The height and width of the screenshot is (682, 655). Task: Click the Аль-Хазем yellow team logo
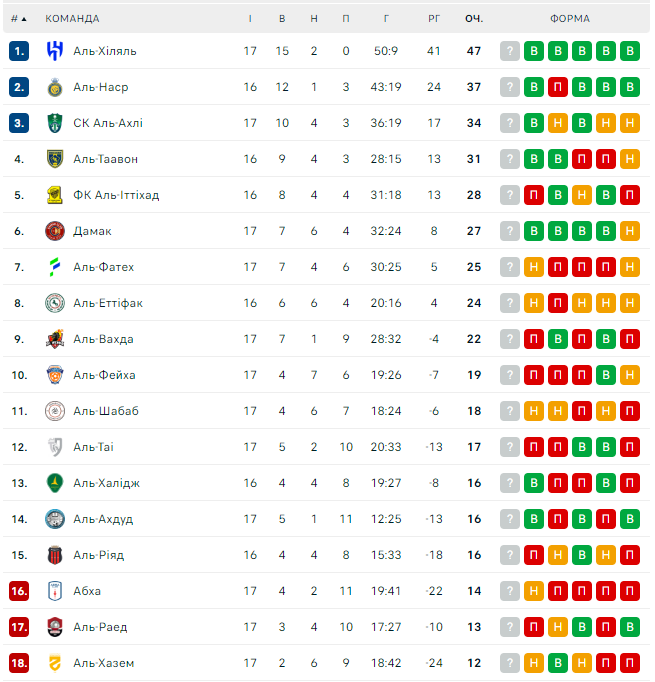(54, 663)
